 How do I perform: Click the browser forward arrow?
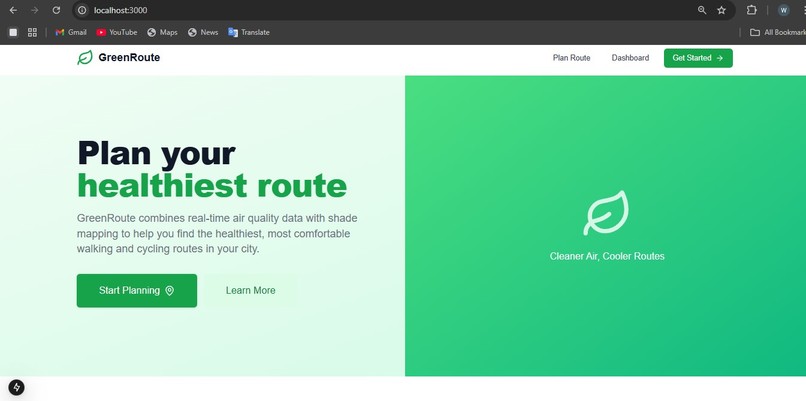(x=34, y=10)
